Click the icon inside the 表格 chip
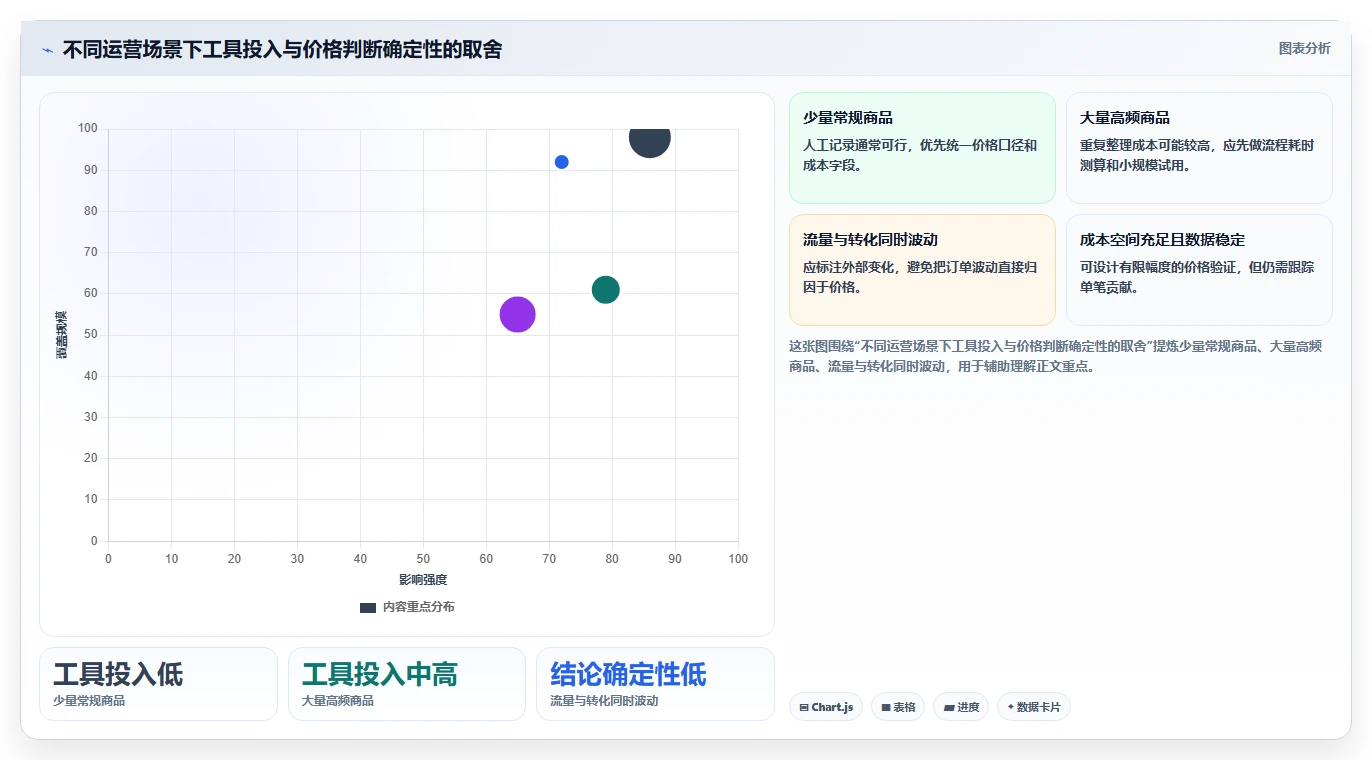 point(886,708)
